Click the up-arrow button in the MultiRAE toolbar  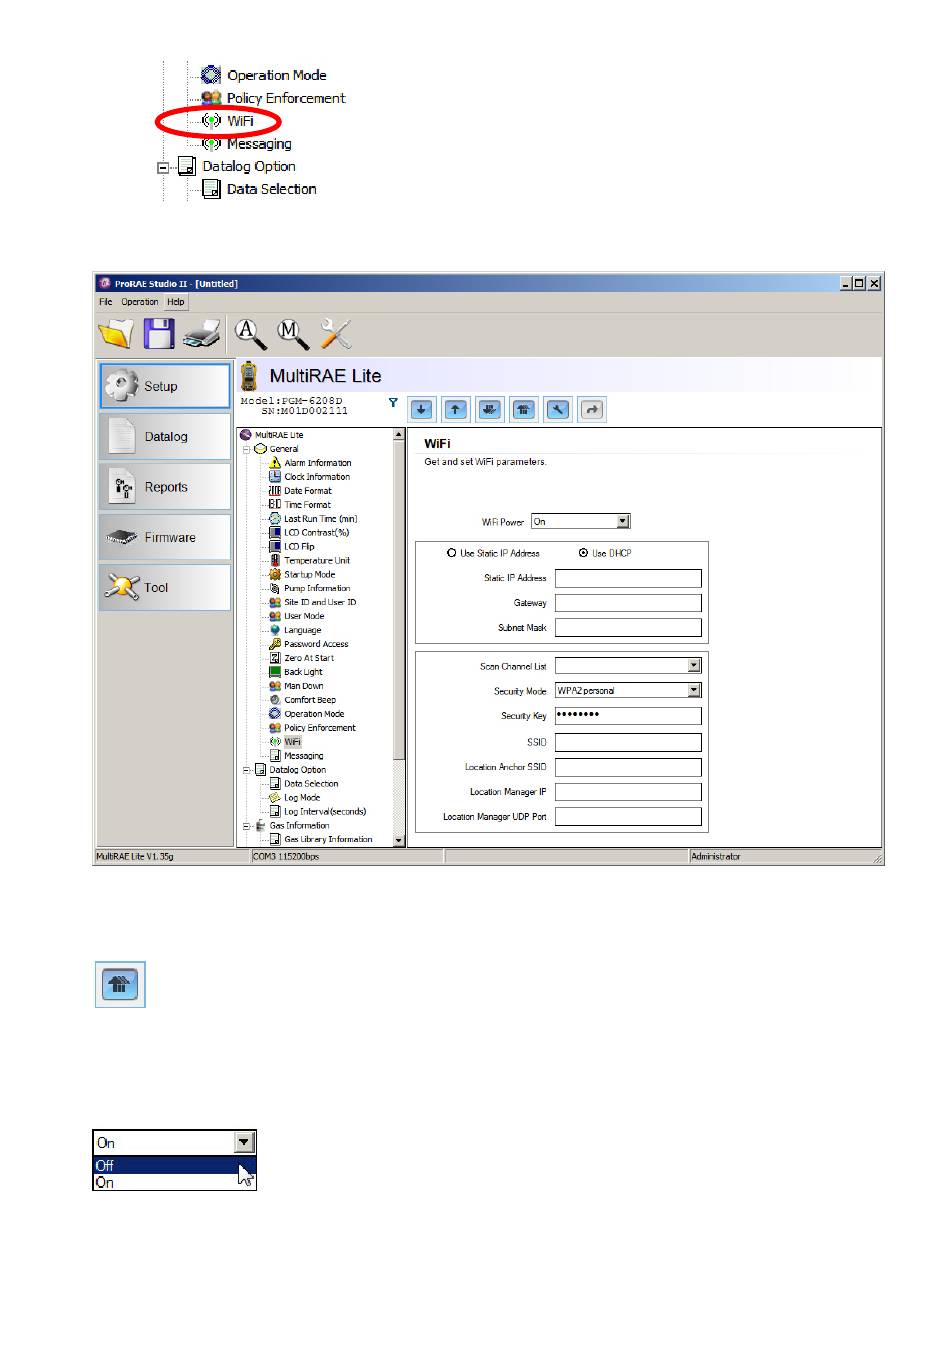pyautogui.click(x=456, y=409)
